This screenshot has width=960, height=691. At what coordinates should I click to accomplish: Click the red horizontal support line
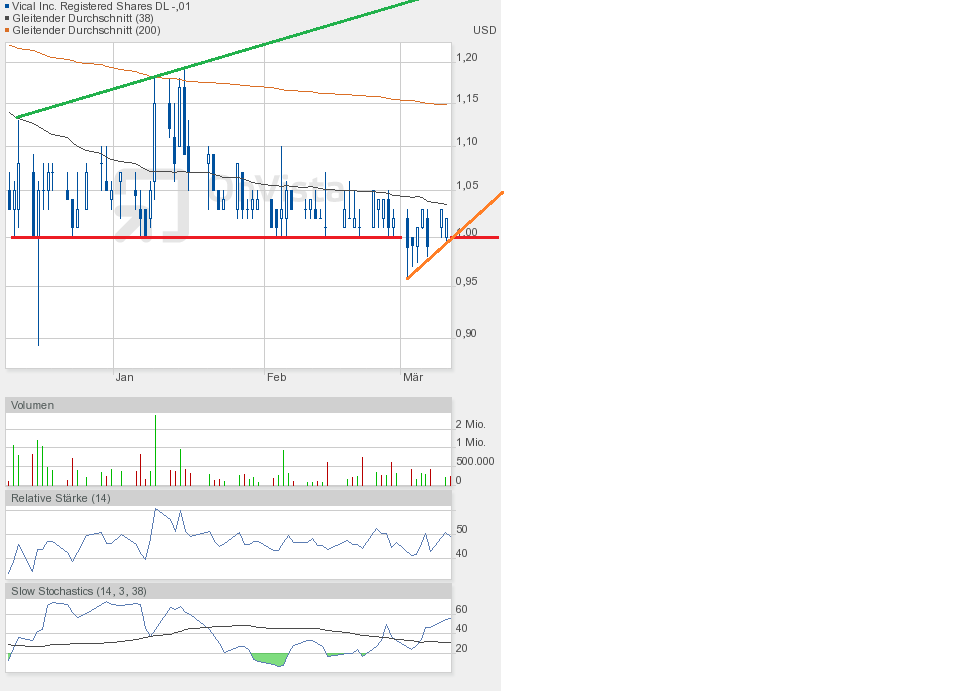point(200,237)
